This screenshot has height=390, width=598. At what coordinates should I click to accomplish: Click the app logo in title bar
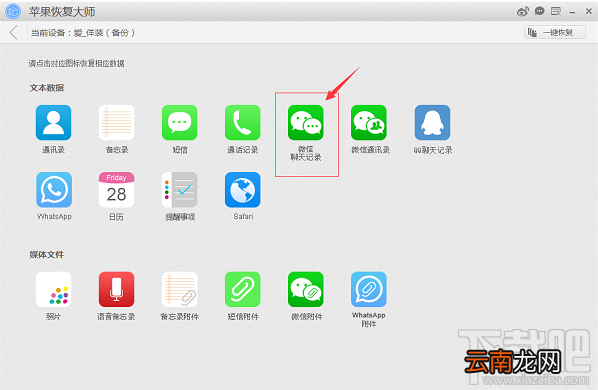pos(13,12)
